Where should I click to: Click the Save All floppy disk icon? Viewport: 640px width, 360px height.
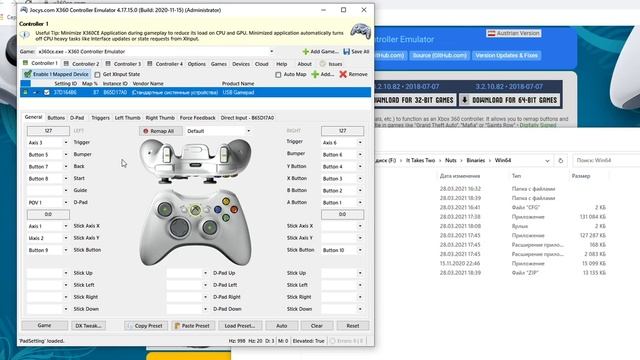coord(347,51)
